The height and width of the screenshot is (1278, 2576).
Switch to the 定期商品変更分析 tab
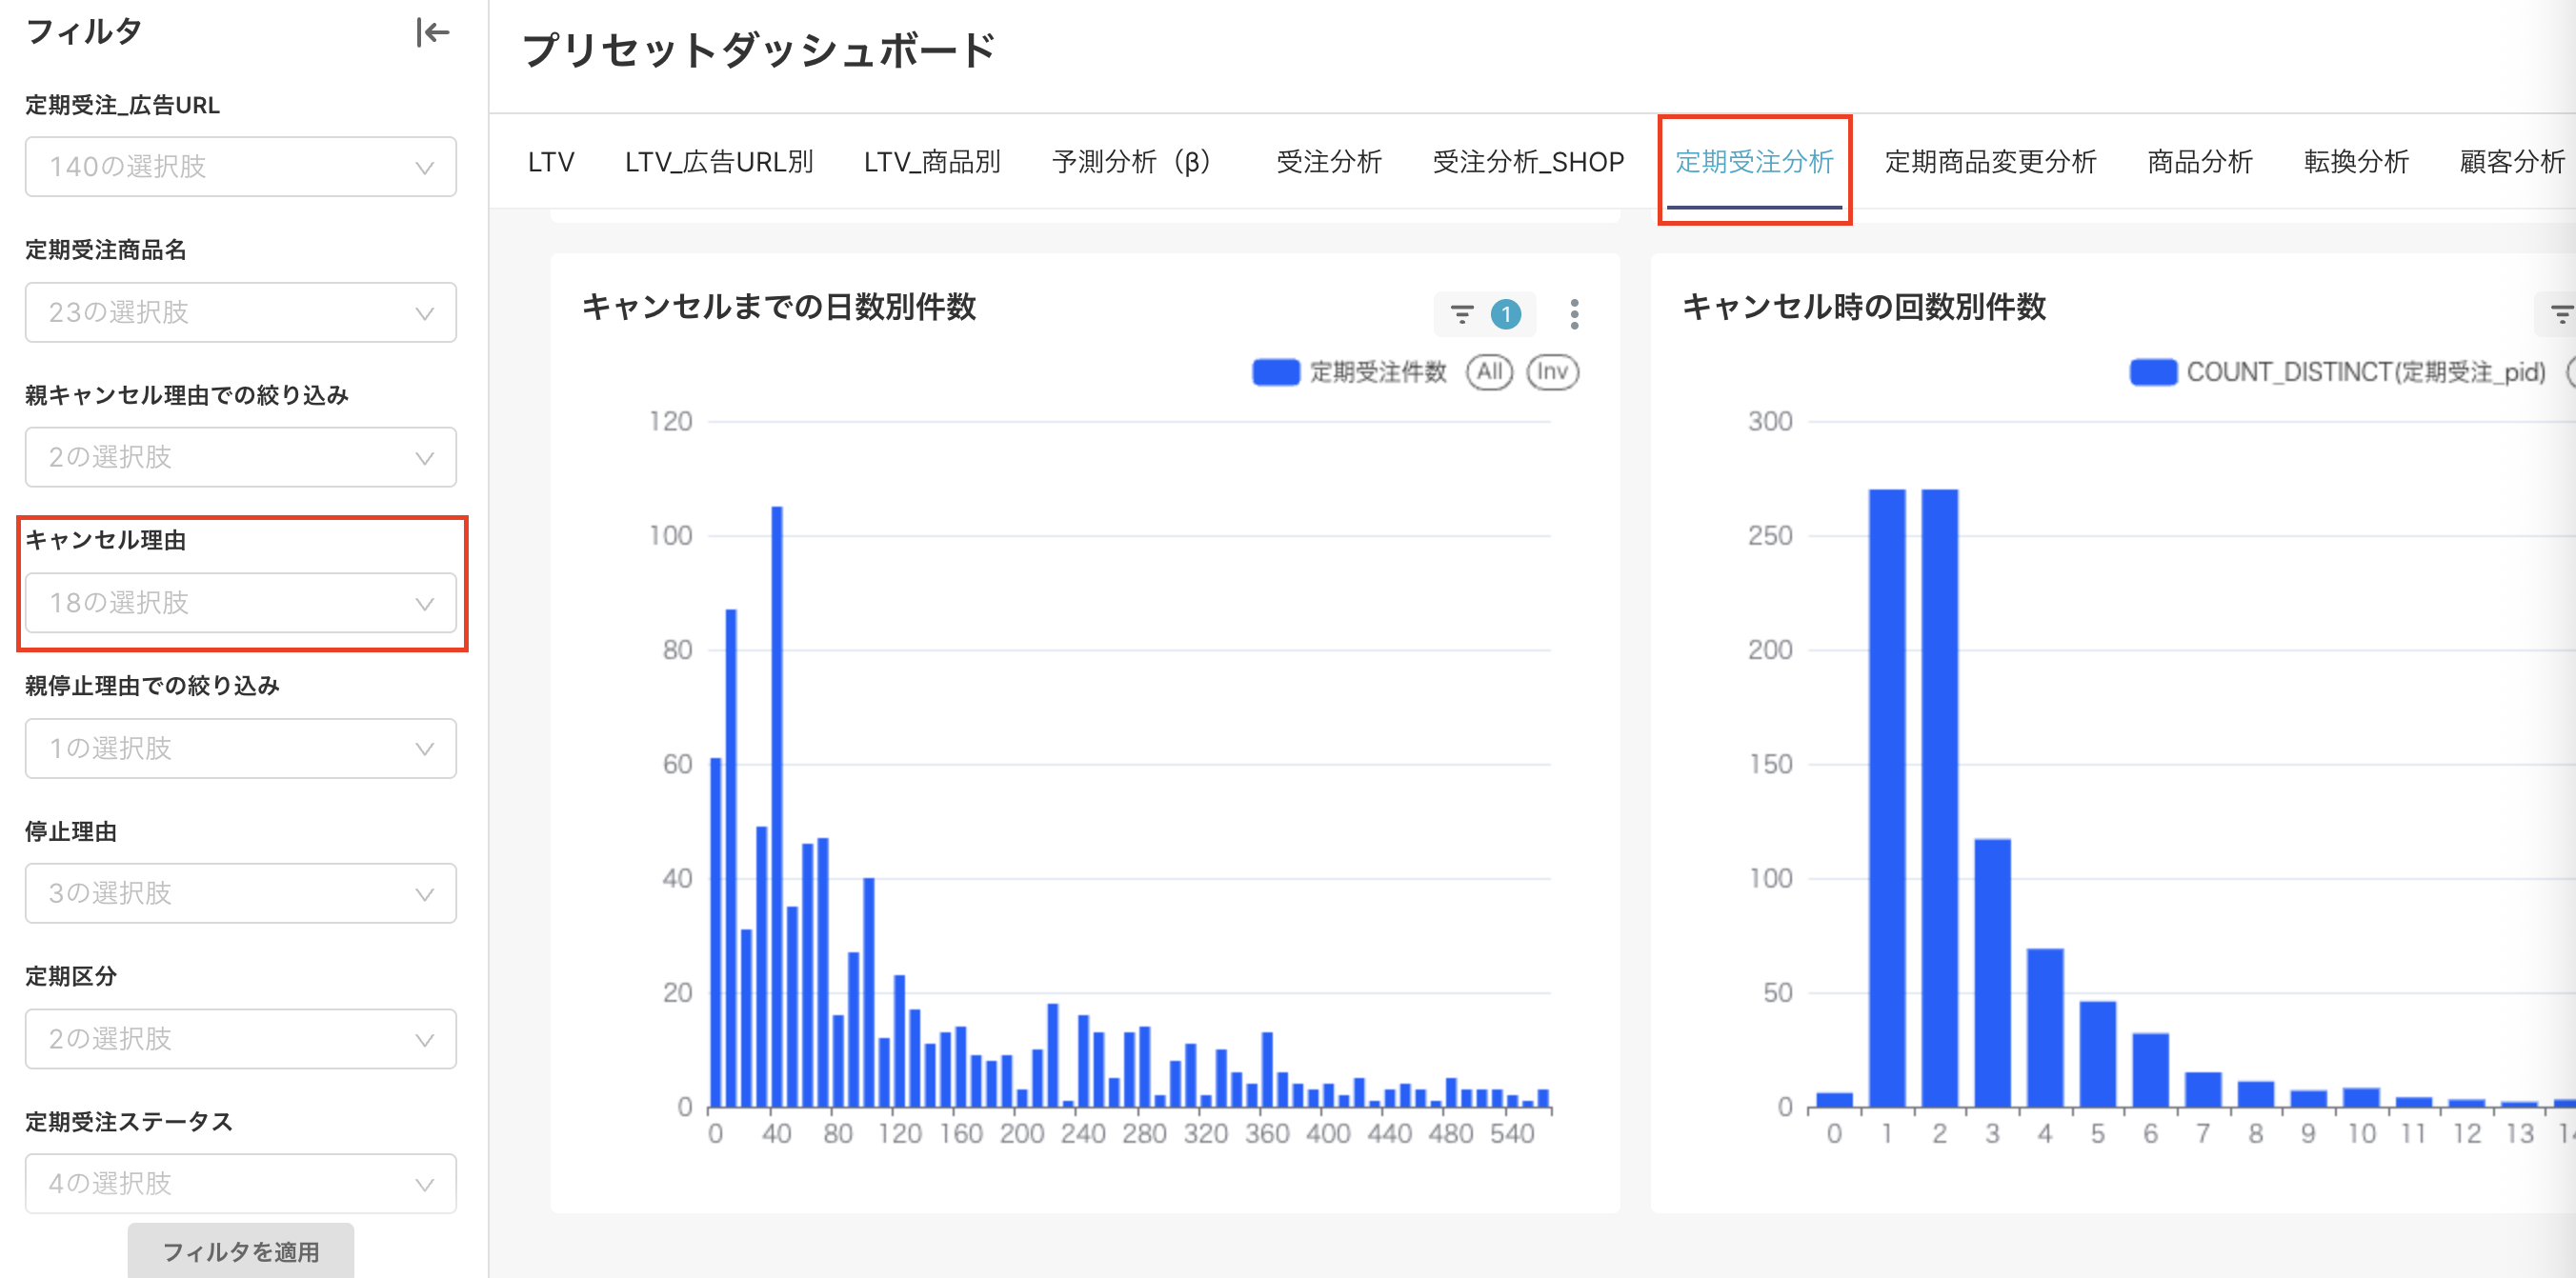(x=1990, y=162)
